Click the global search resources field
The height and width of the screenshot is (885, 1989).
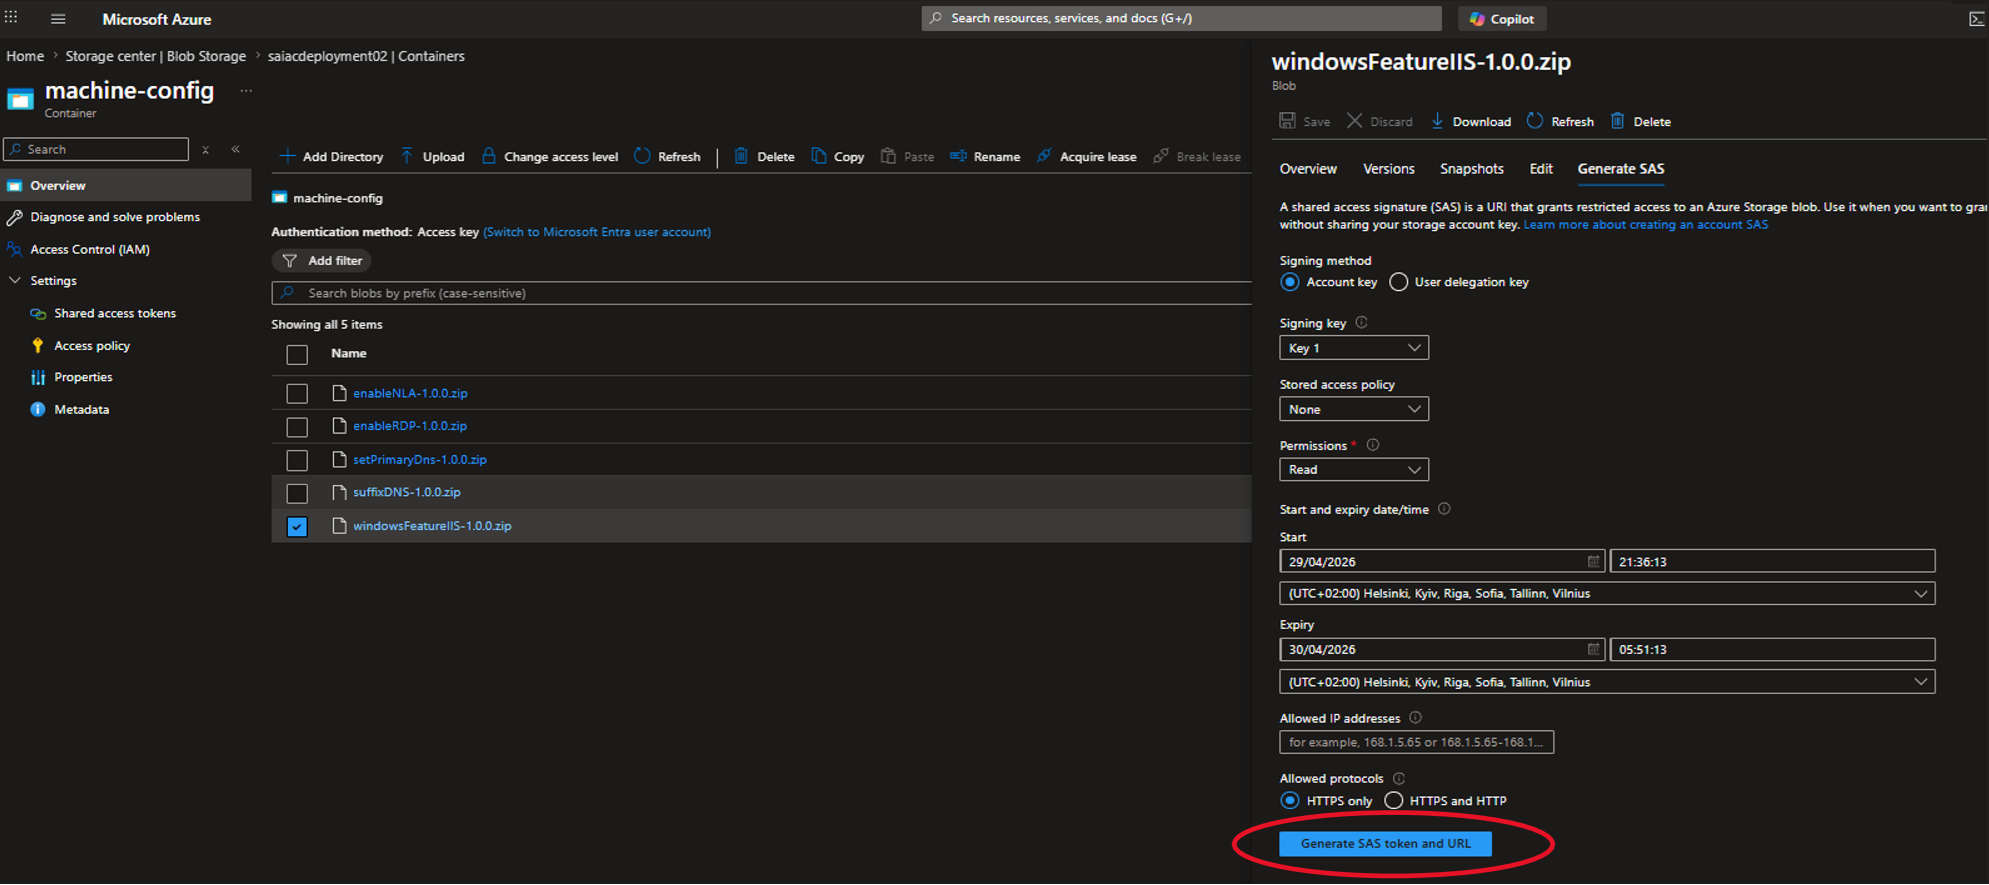1182,19
